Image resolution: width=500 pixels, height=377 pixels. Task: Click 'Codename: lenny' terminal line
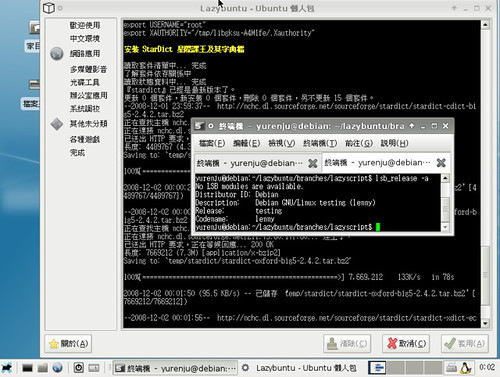pos(235,219)
